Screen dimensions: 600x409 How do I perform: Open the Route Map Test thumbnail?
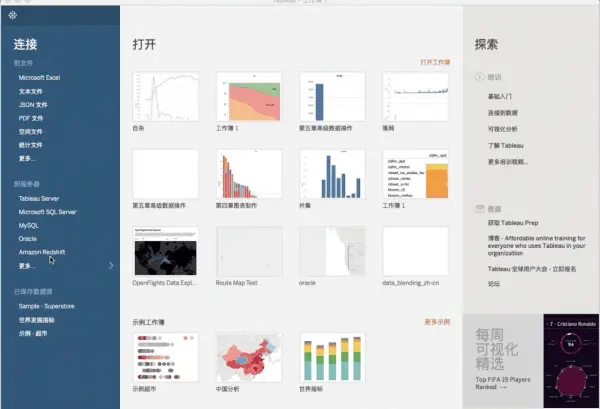[249, 251]
